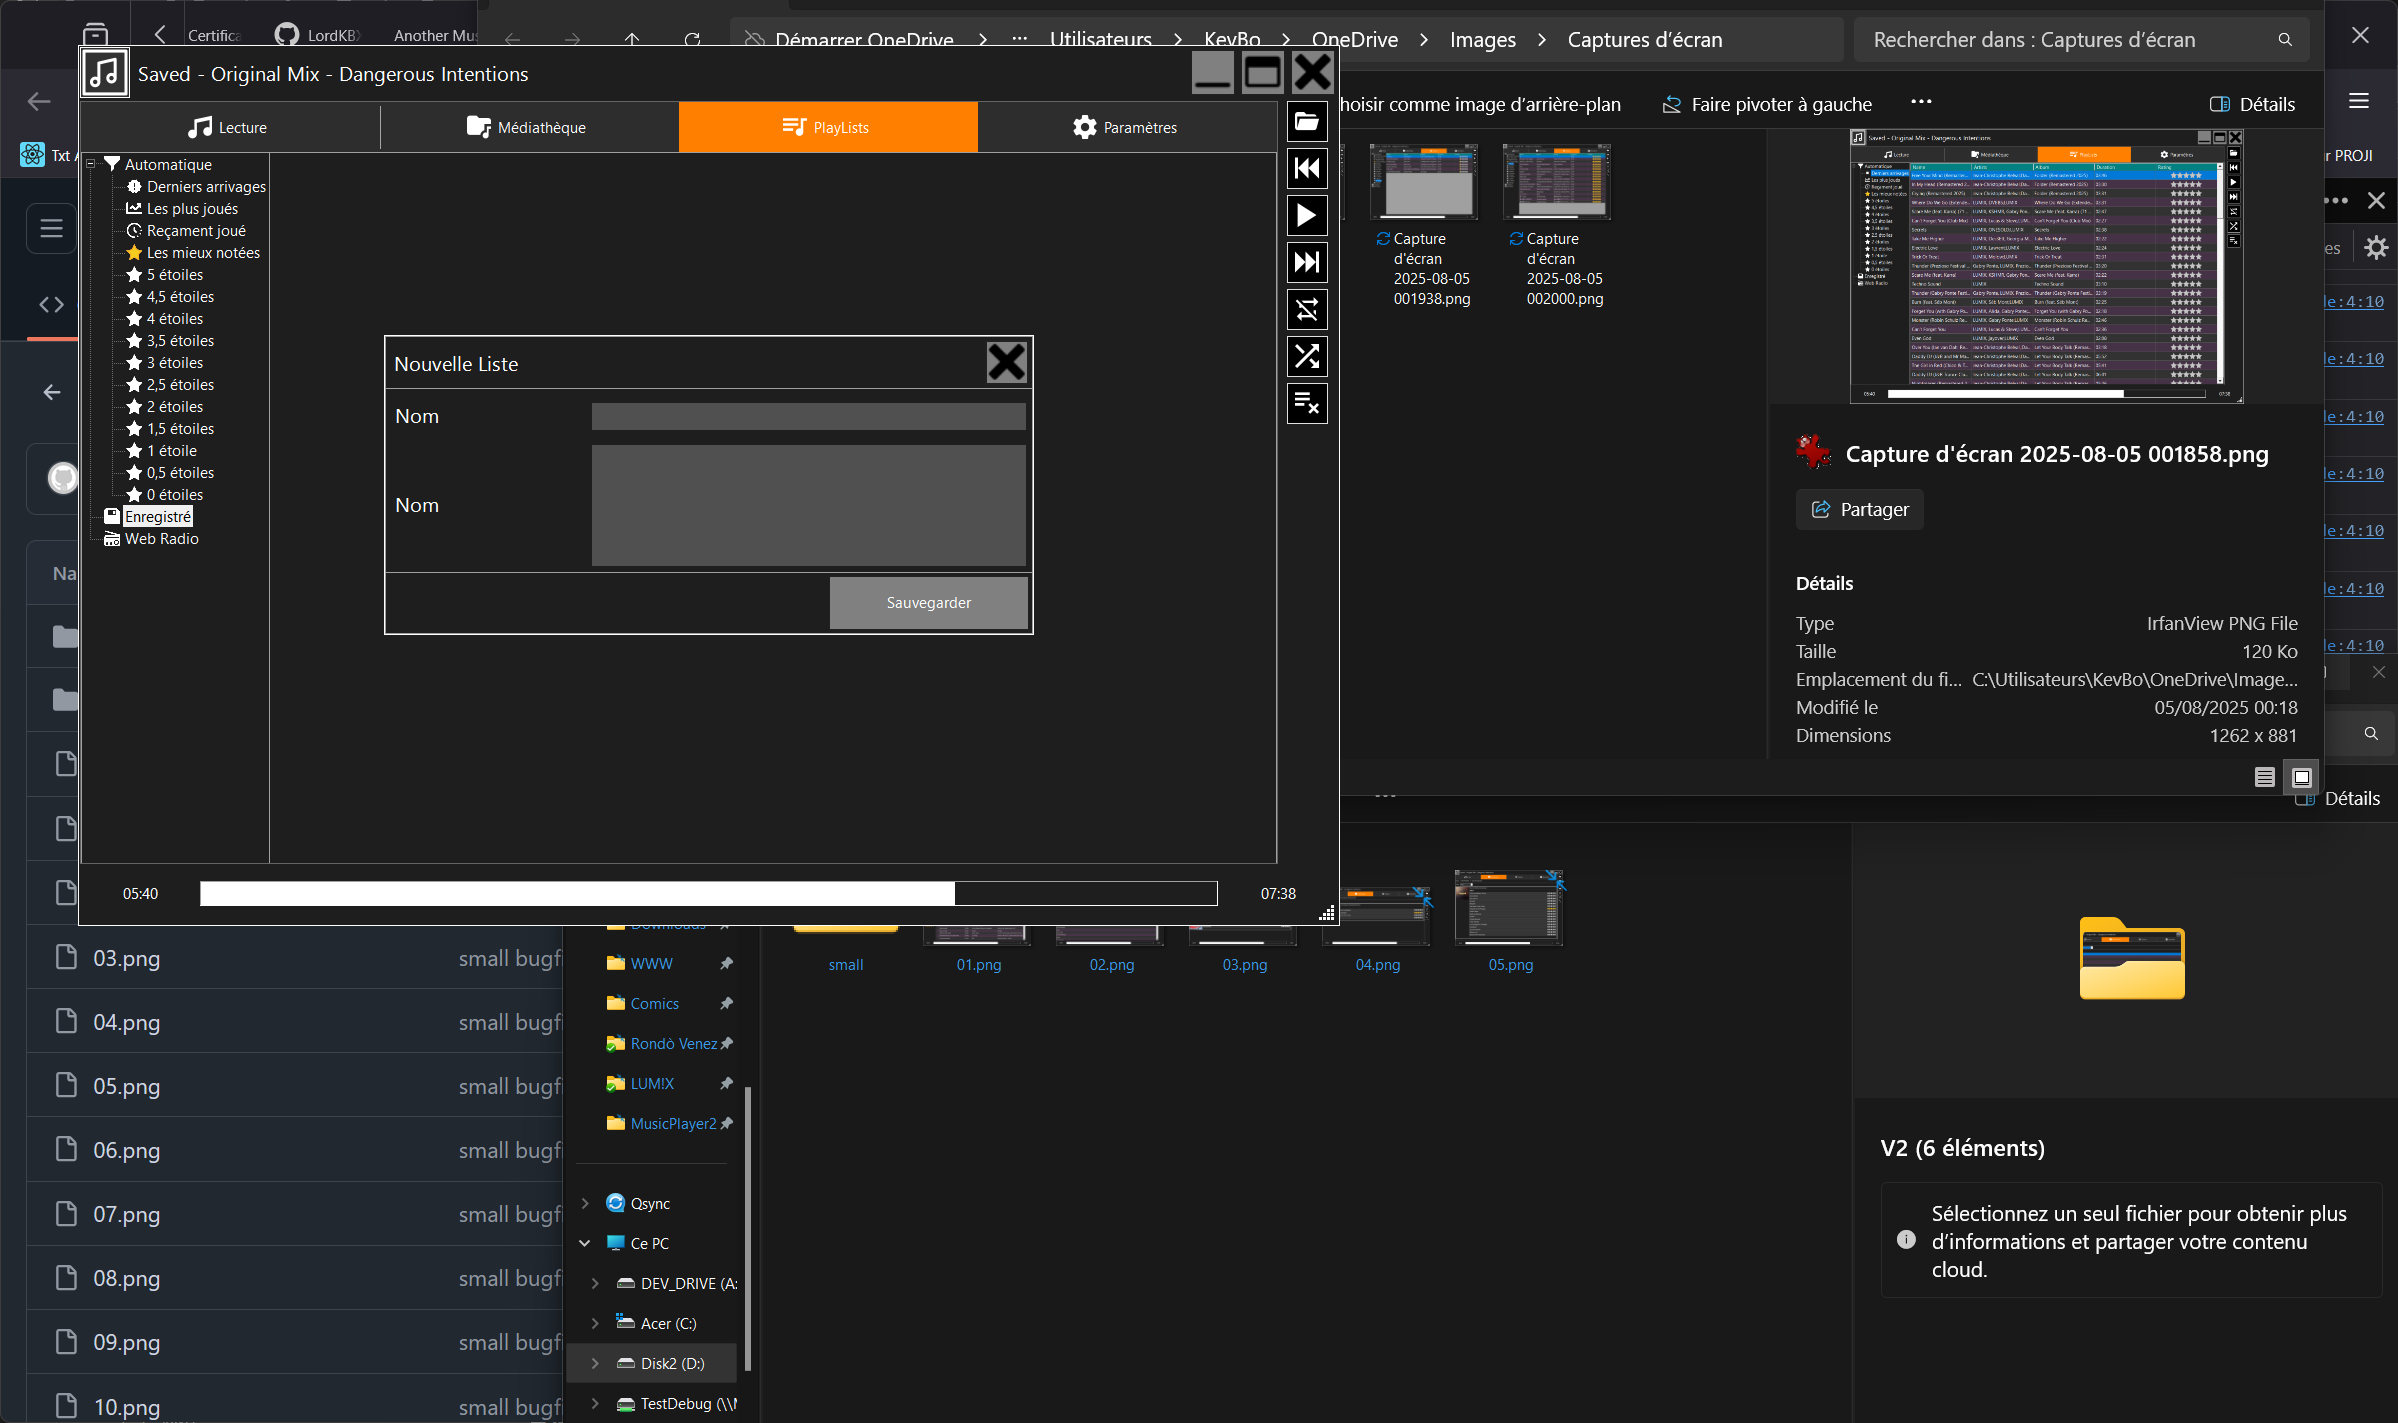The image size is (2398, 1423).
Task: Skip to previous track
Action: click(x=1306, y=168)
